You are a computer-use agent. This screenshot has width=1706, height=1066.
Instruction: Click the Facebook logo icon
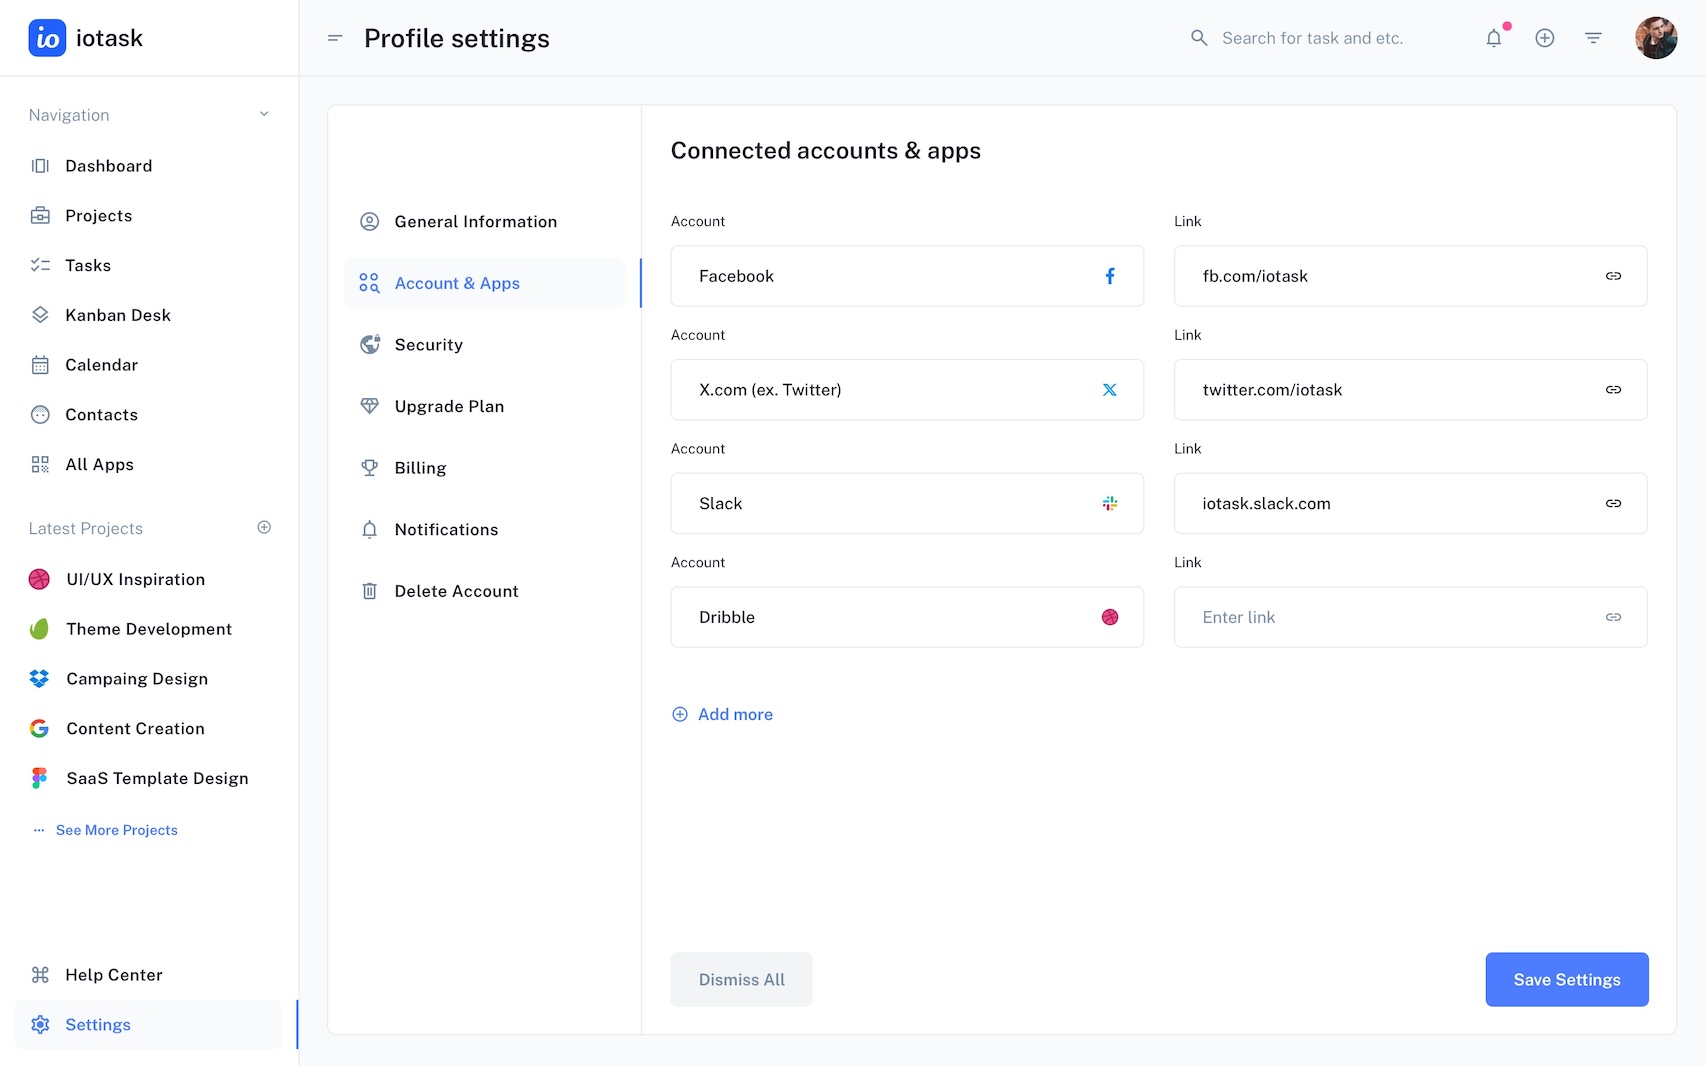(1109, 276)
